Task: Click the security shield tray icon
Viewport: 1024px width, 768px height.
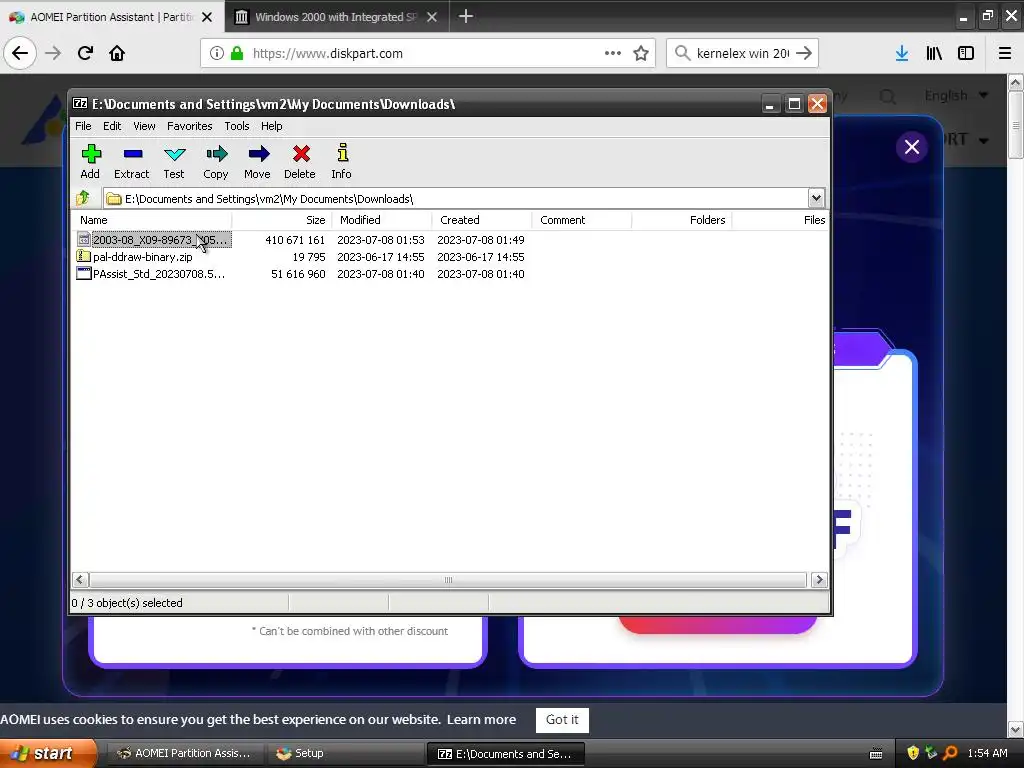Action: [x=913, y=753]
